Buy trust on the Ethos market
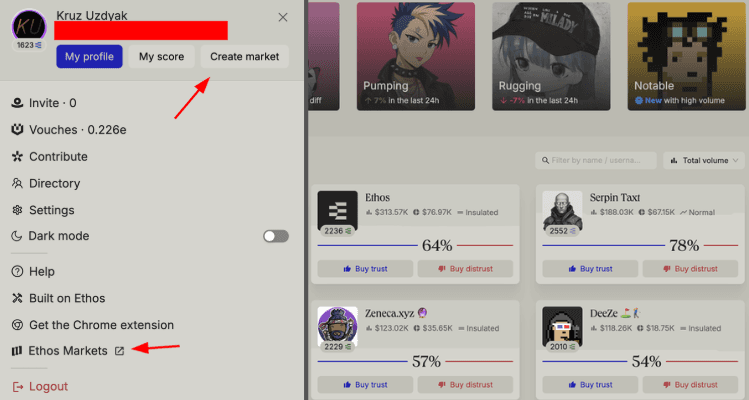Screen dimensions: 749x400 click(x=365, y=269)
